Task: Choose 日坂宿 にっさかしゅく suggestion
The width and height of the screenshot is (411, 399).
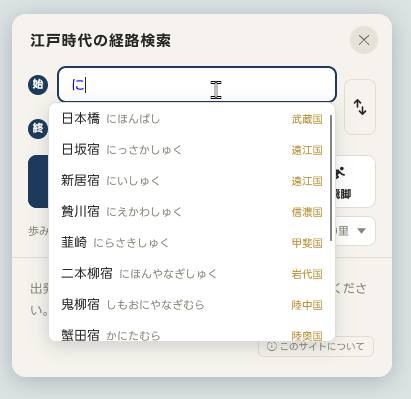Action: pos(192,150)
